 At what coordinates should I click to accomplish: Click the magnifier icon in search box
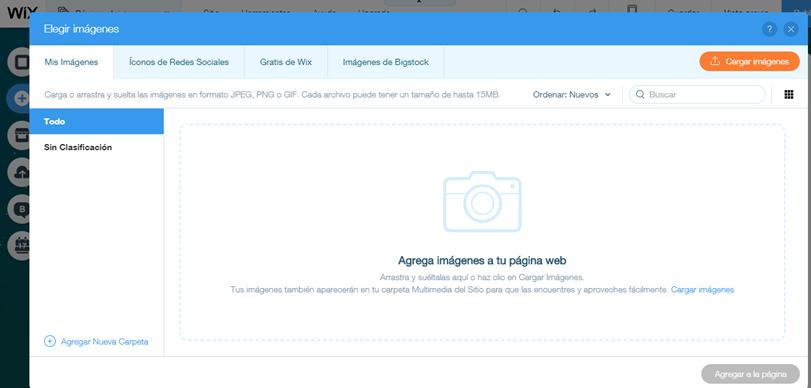640,95
